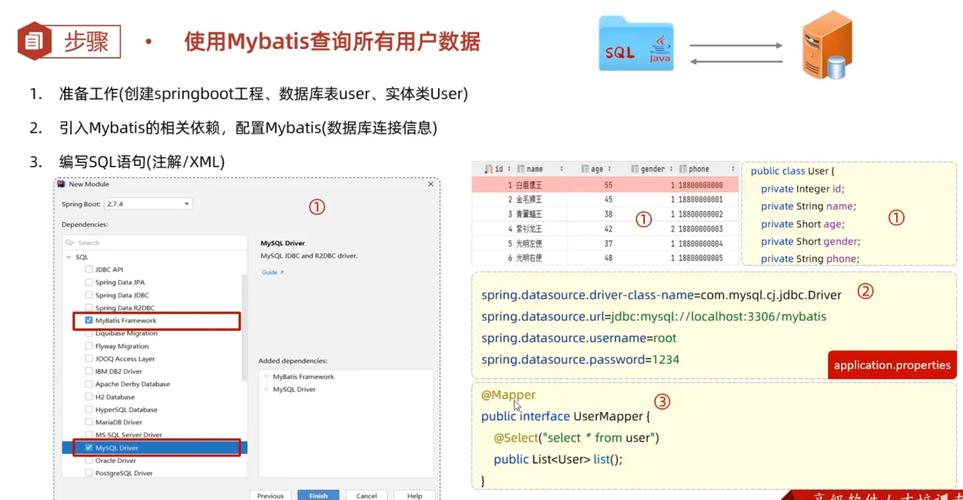Check the Flyway Migration dependency

click(x=89, y=346)
